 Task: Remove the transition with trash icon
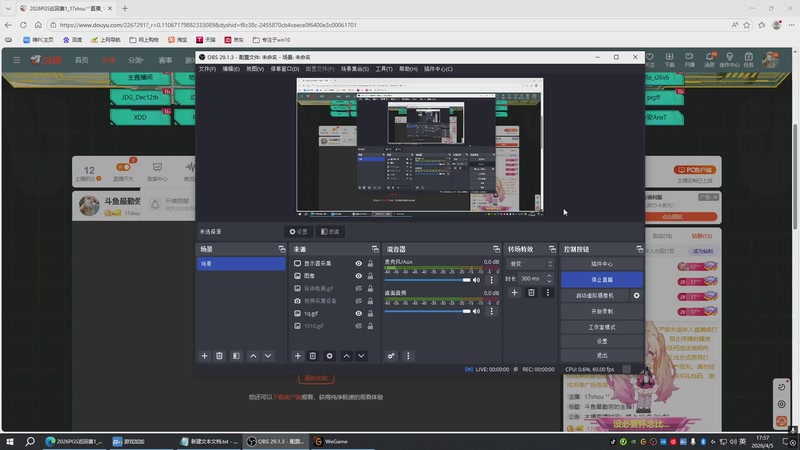tap(531, 292)
